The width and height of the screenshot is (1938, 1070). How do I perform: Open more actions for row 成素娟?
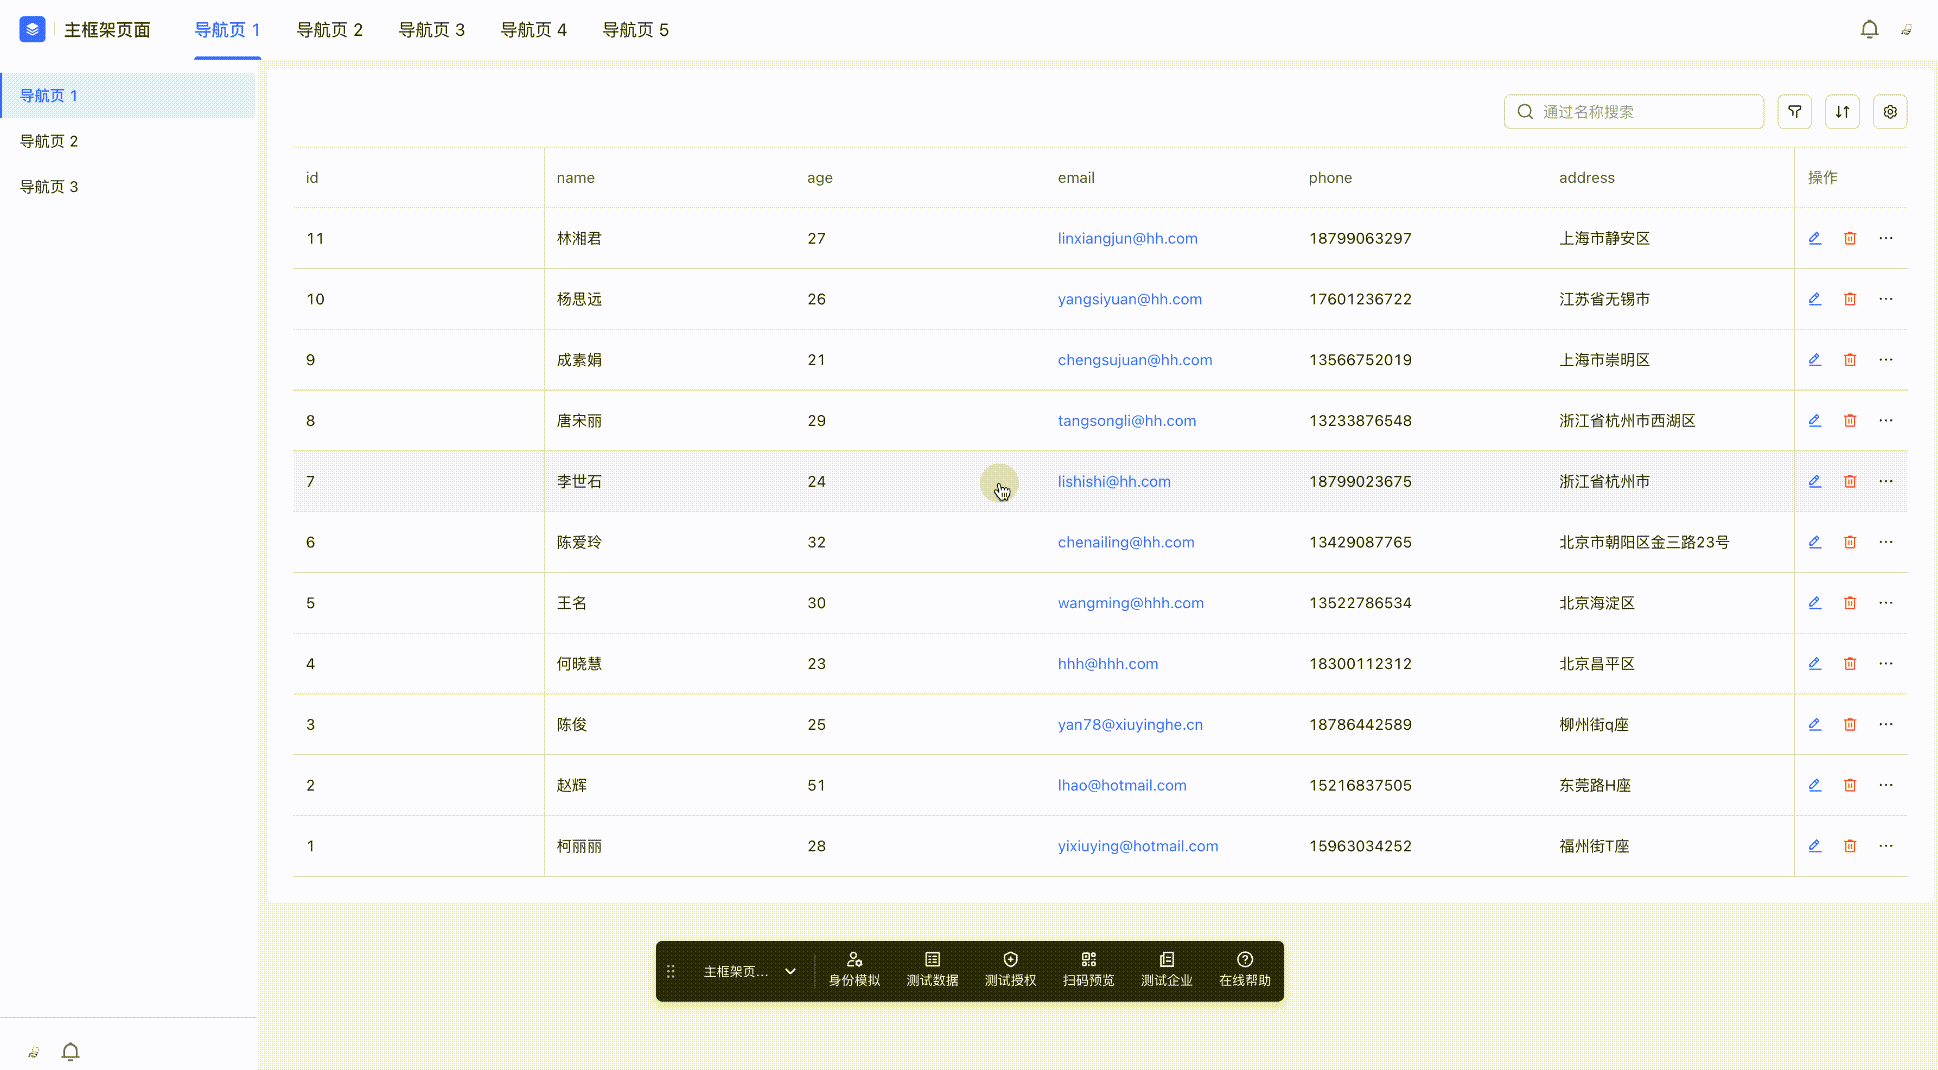click(1886, 360)
